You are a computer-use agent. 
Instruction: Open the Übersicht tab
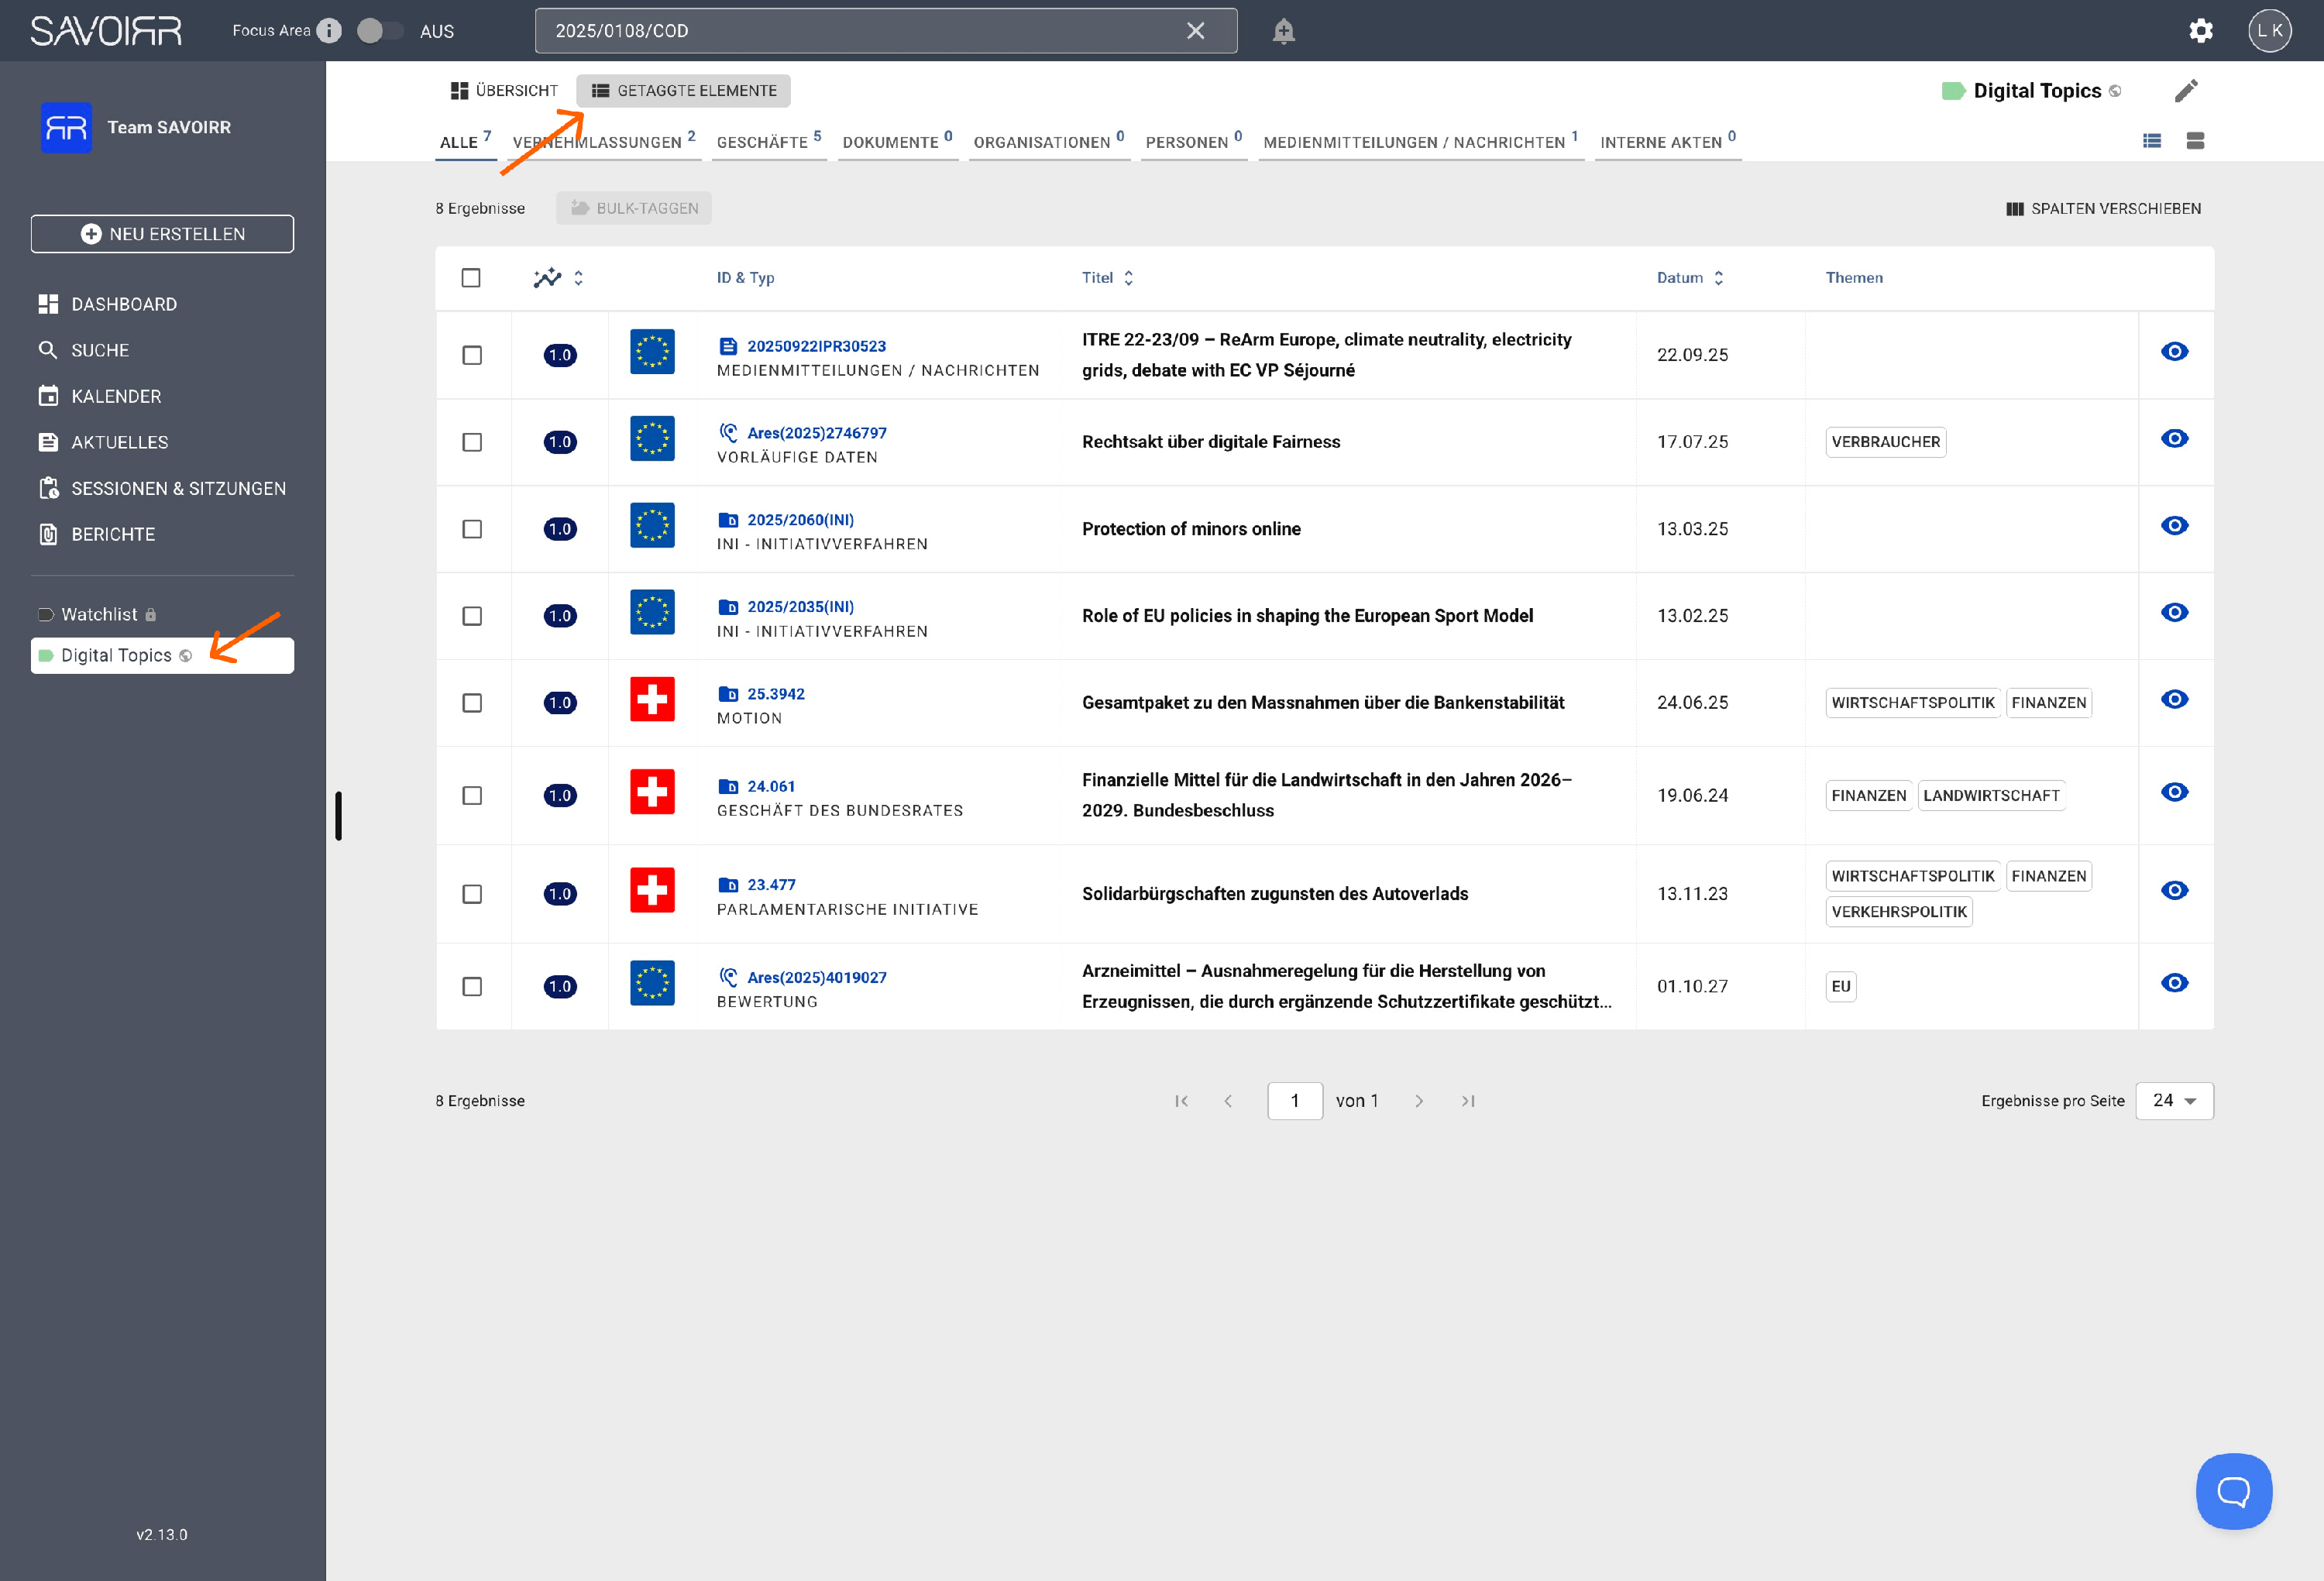504,91
